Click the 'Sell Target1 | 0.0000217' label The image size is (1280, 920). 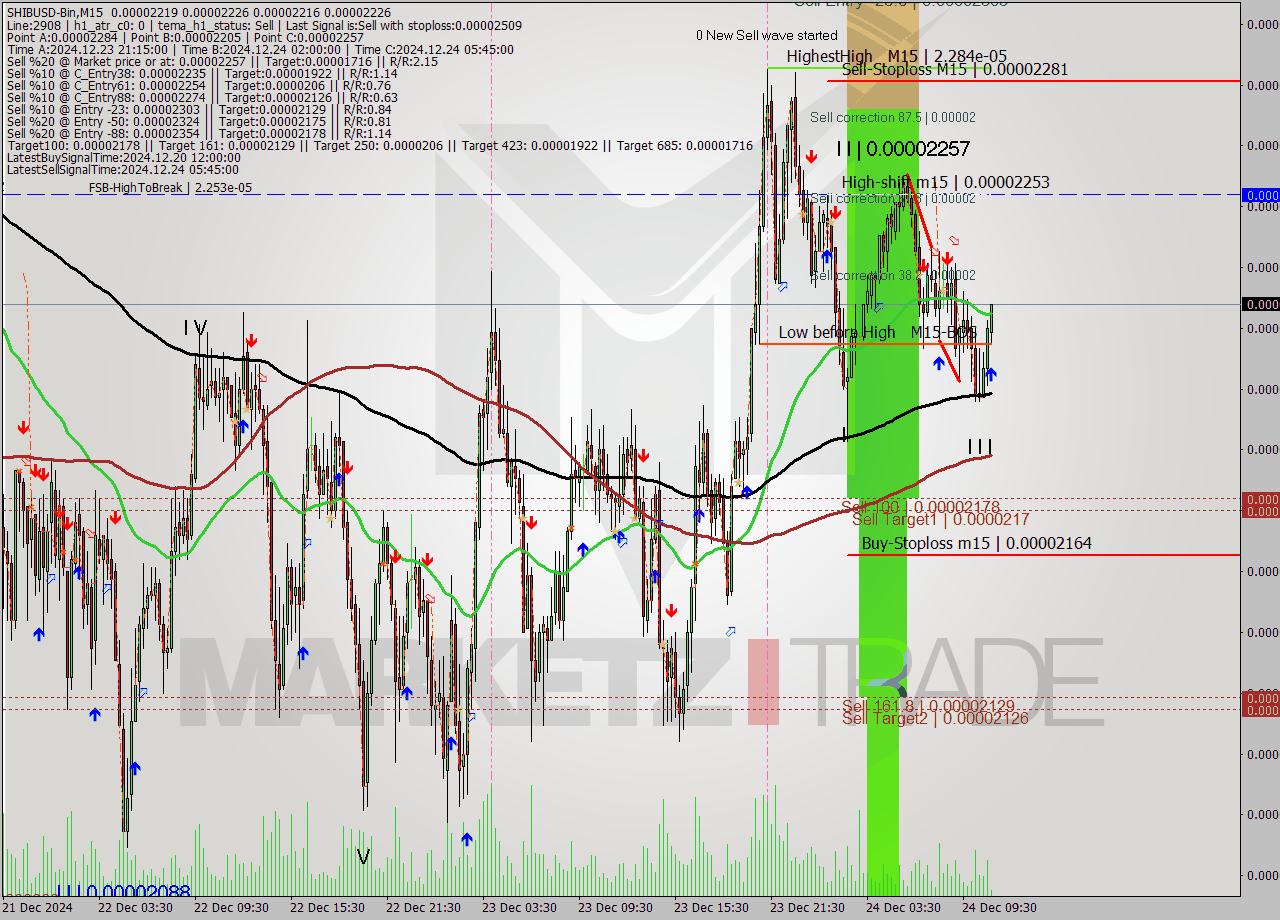(940, 520)
